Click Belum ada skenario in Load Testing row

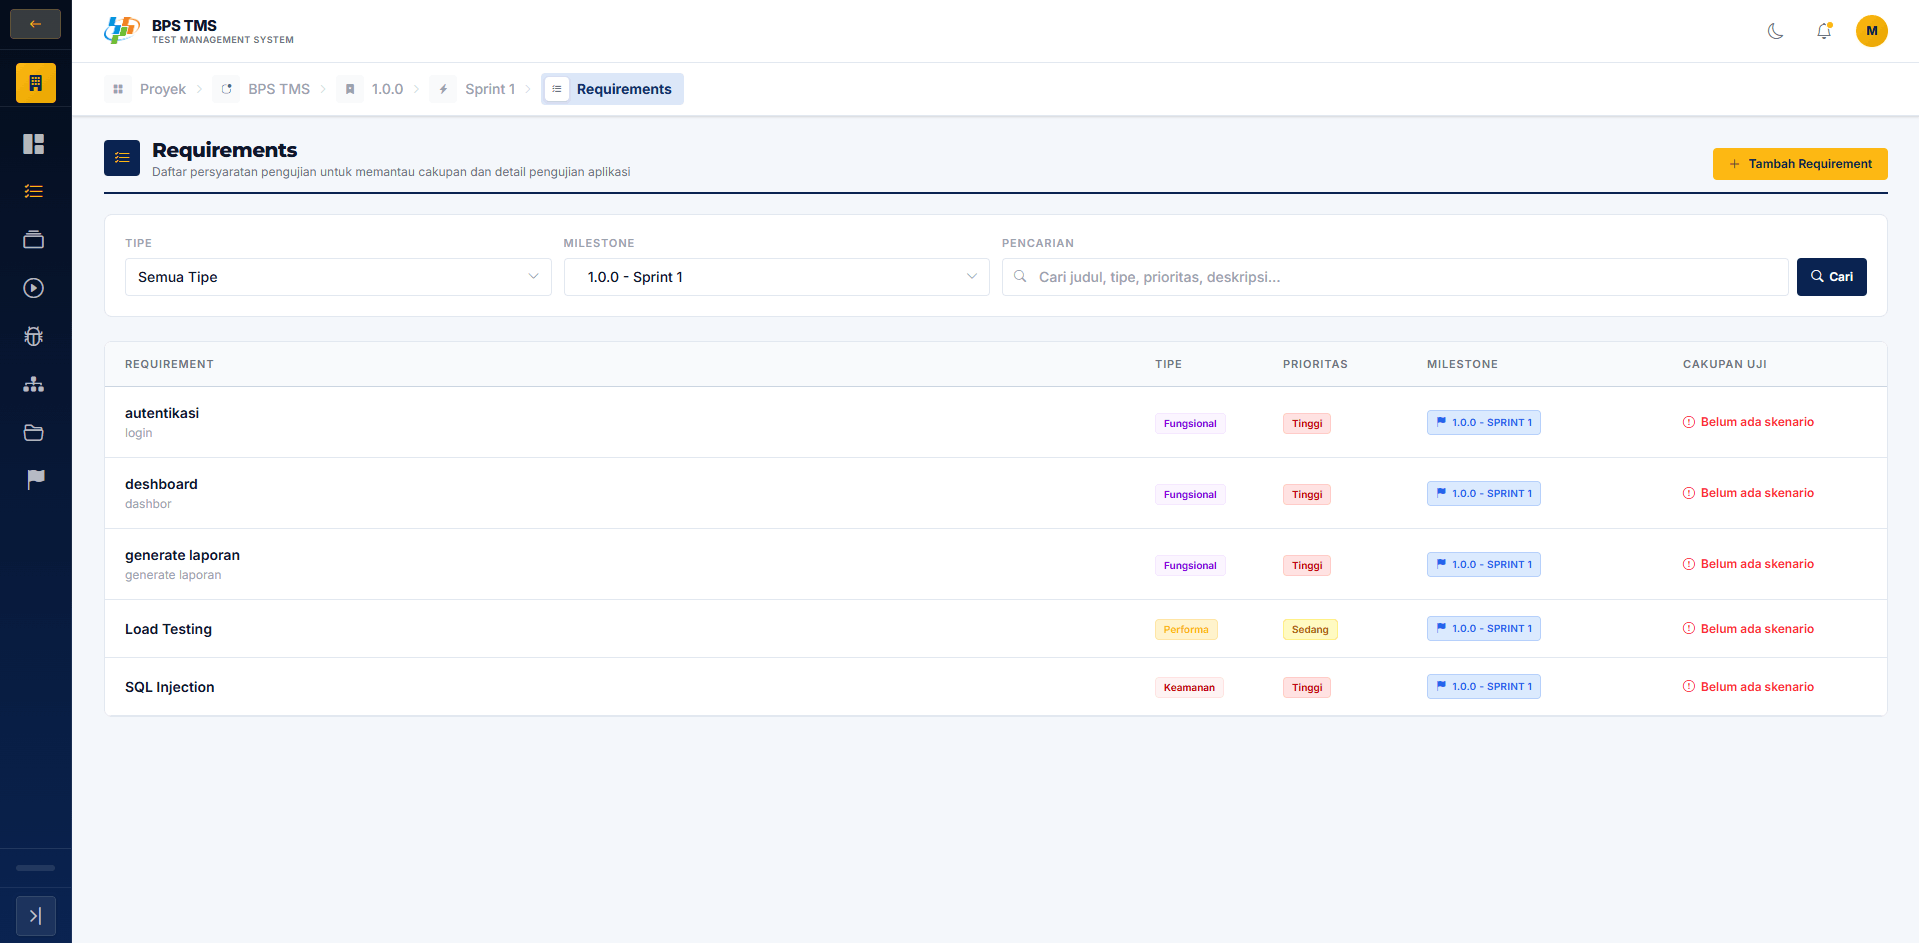(1748, 629)
